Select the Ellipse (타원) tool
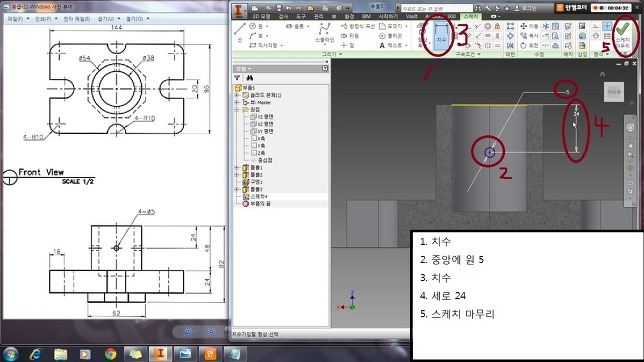This screenshot has width=644, height=362. click(350, 36)
